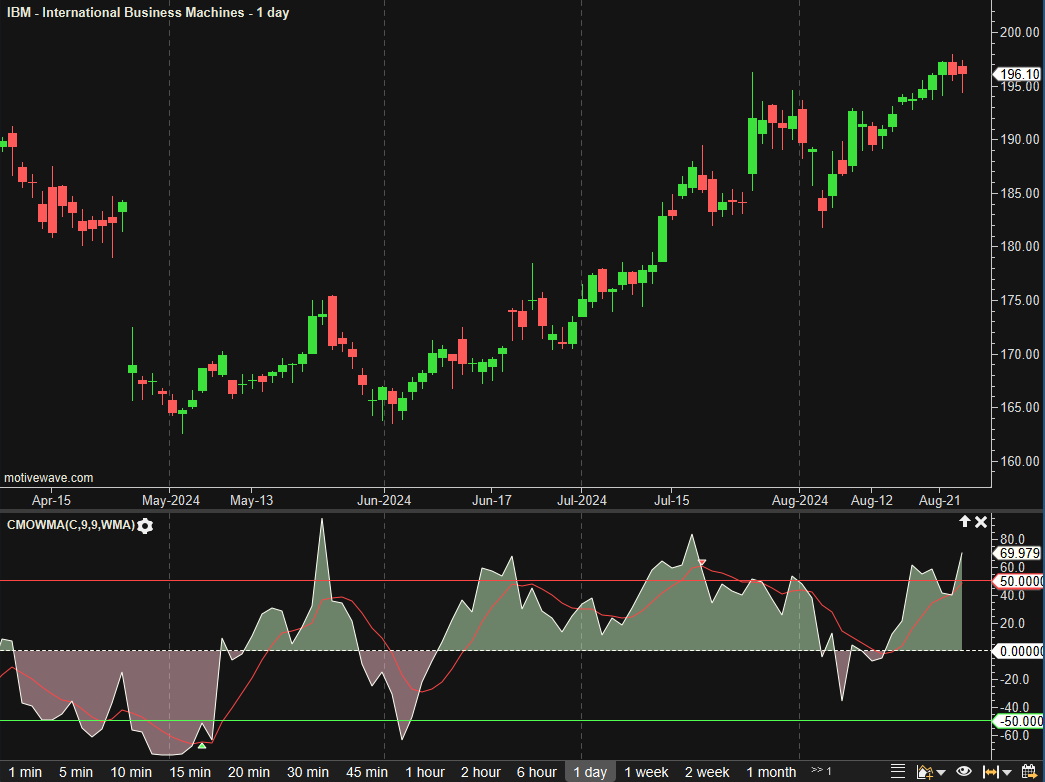The height and width of the screenshot is (782, 1045).
Task: Click the 196.10 current price label
Action: click(1019, 74)
